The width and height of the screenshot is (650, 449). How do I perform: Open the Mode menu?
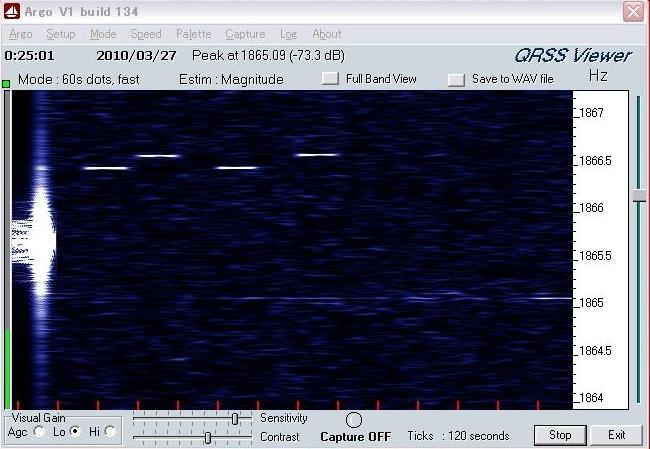pos(103,34)
